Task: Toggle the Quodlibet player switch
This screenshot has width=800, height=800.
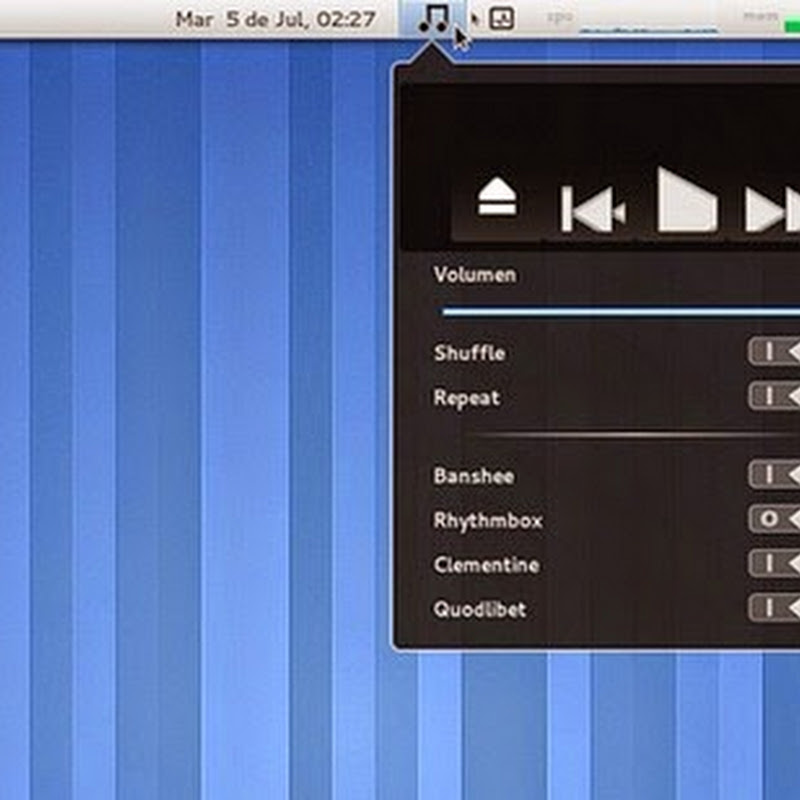Action: point(774,608)
